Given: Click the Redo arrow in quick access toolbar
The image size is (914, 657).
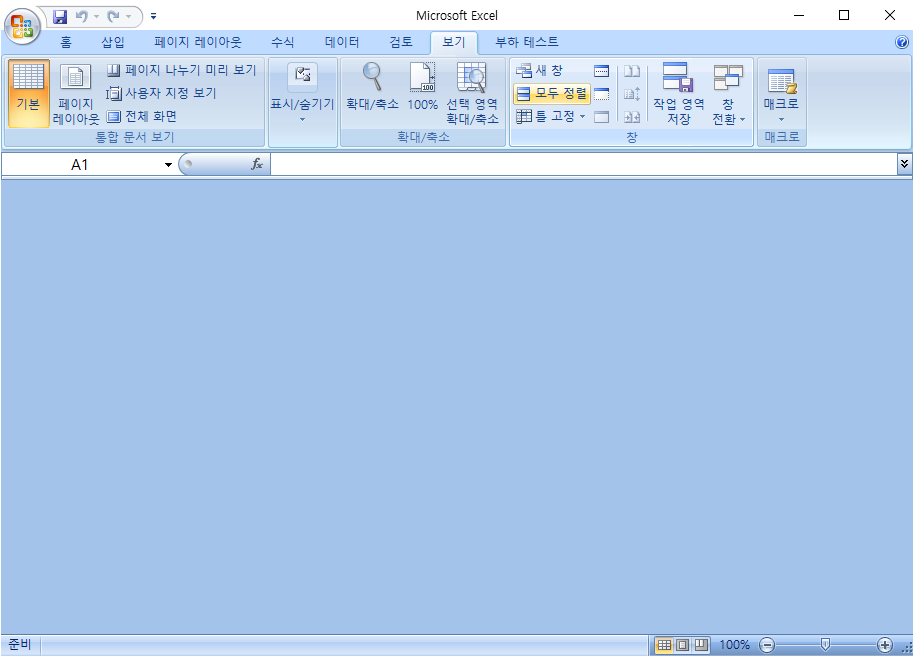Looking at the screenshot, I should 113,16.
